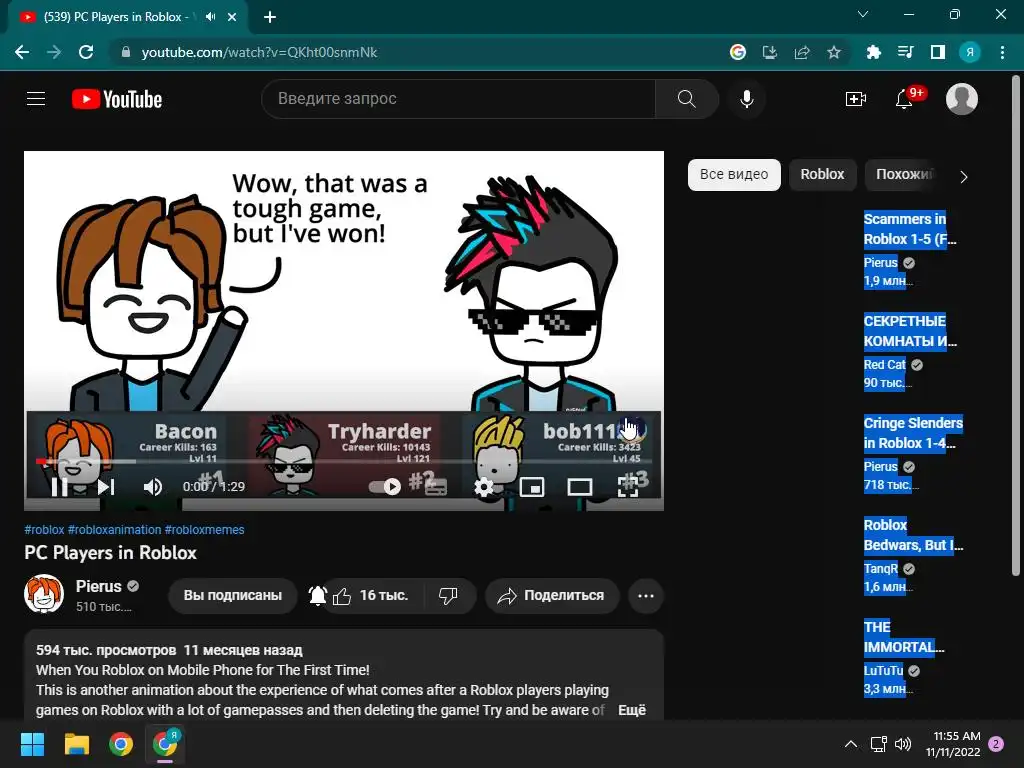
Task: Open the notifications bell with 9+ badge
Action: [904, 99]
